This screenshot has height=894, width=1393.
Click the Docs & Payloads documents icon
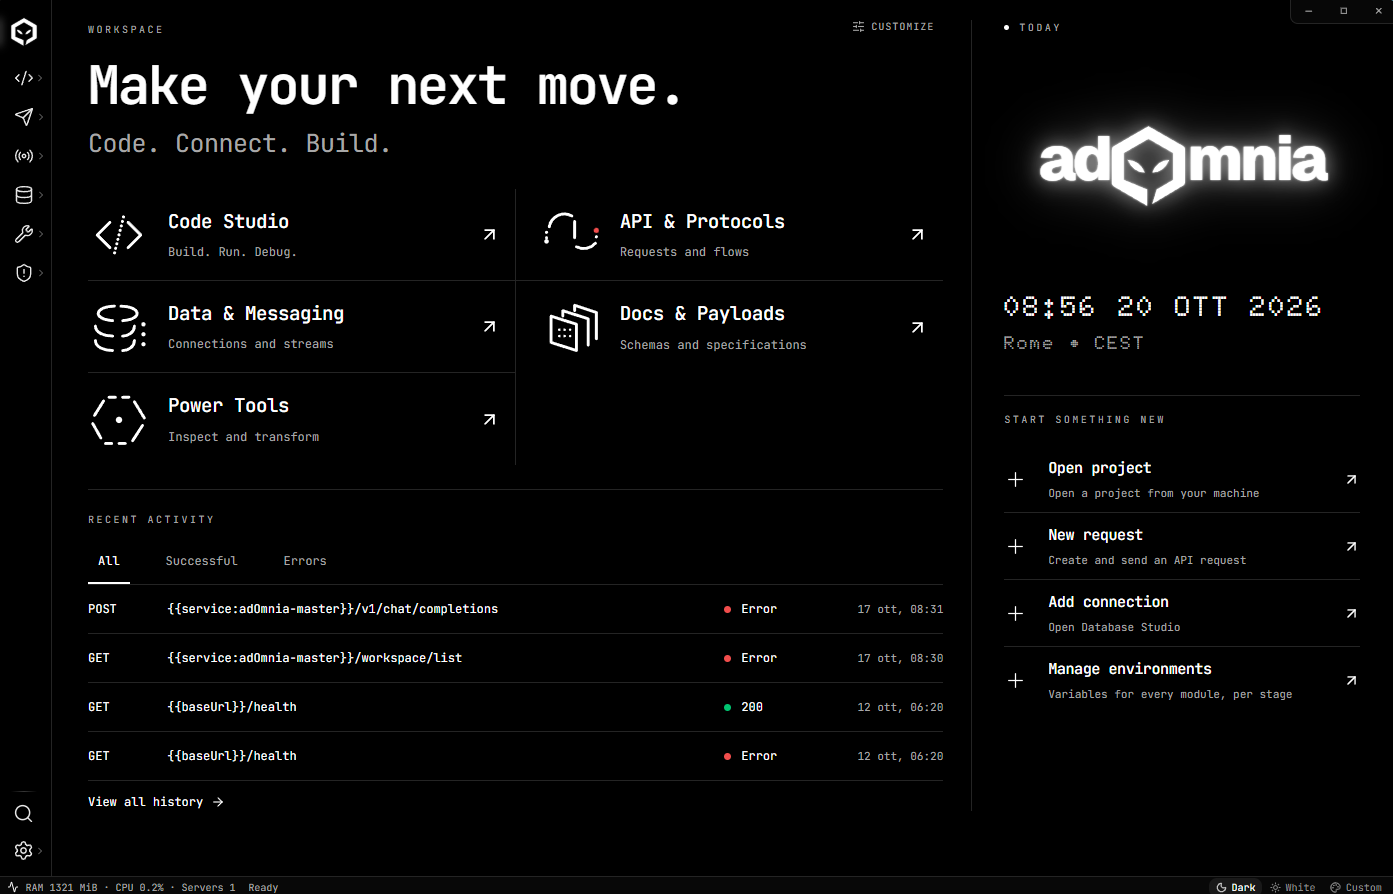[574, 328]
